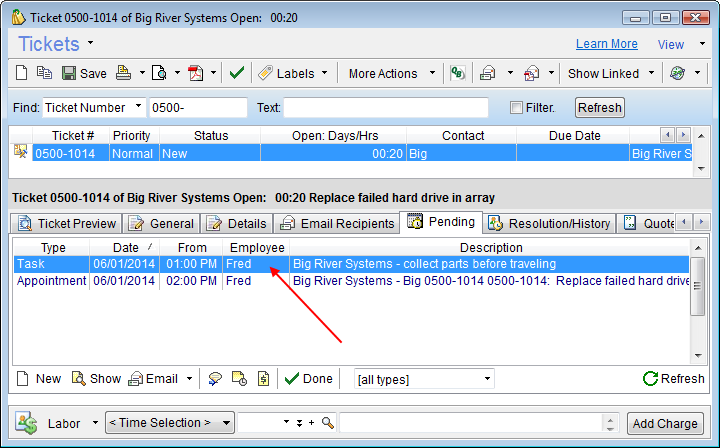Click the Text search input field
The height and width of the screenshot is (448, 720).
pos(386,107)
